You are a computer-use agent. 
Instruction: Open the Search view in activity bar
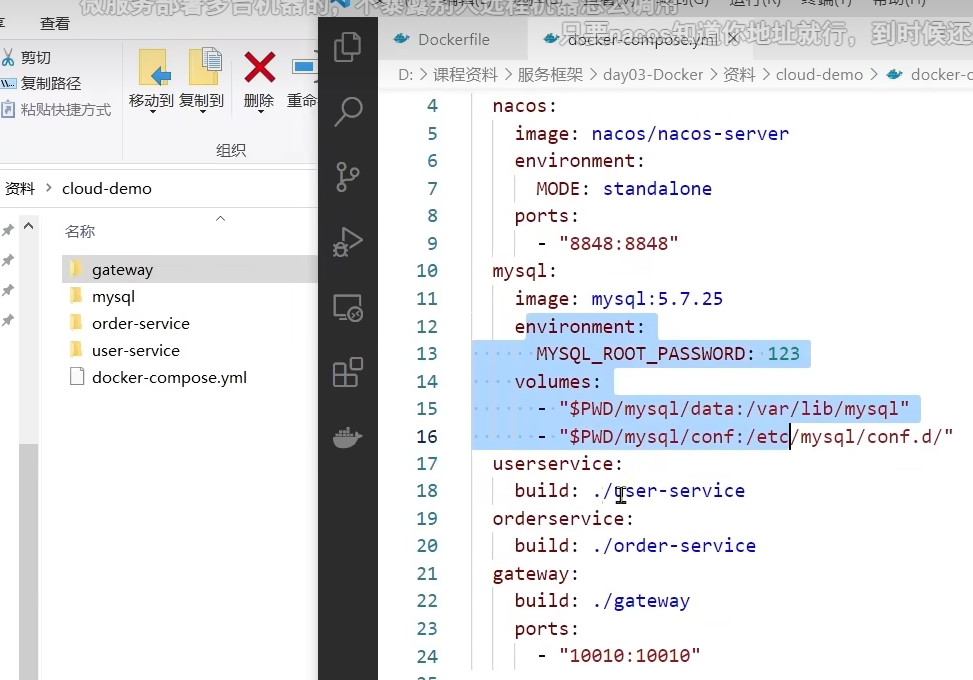coord(347,111)
